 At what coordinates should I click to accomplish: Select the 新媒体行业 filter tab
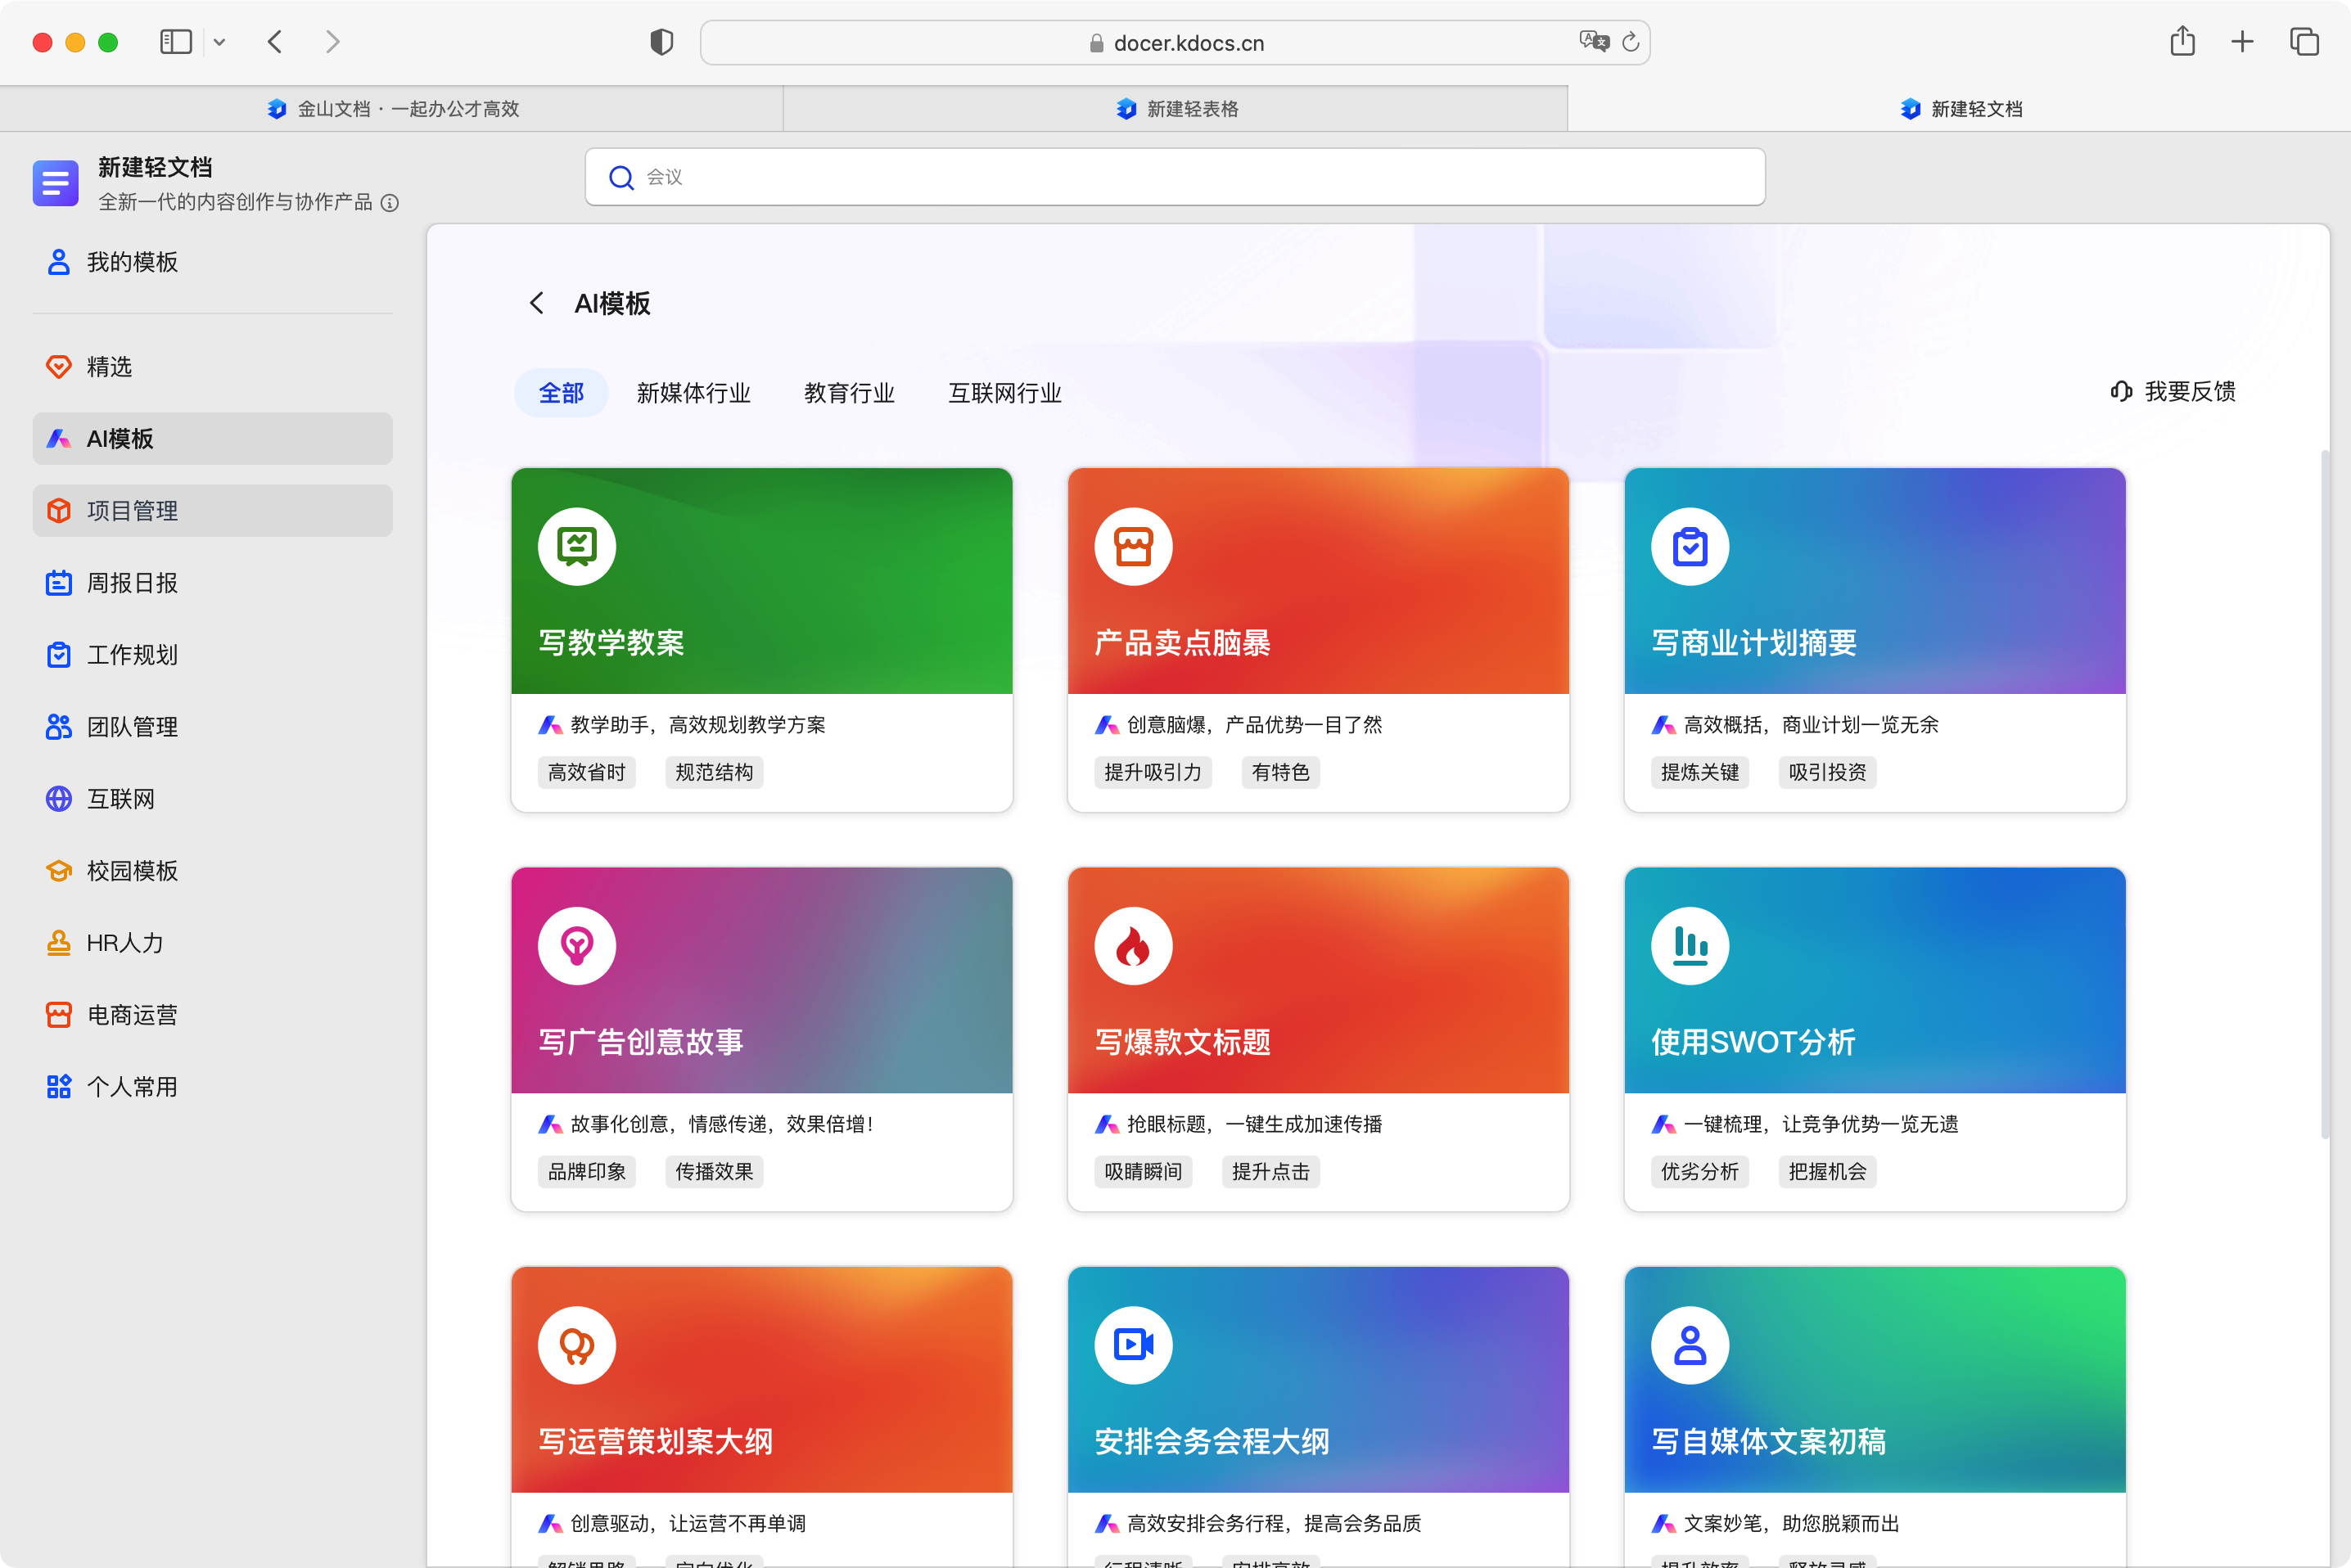693,393
